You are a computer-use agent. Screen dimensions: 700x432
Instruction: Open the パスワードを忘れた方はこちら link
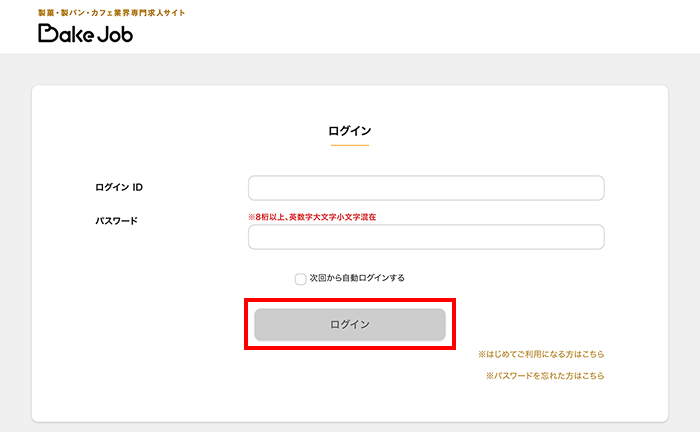tap(545, 376)
